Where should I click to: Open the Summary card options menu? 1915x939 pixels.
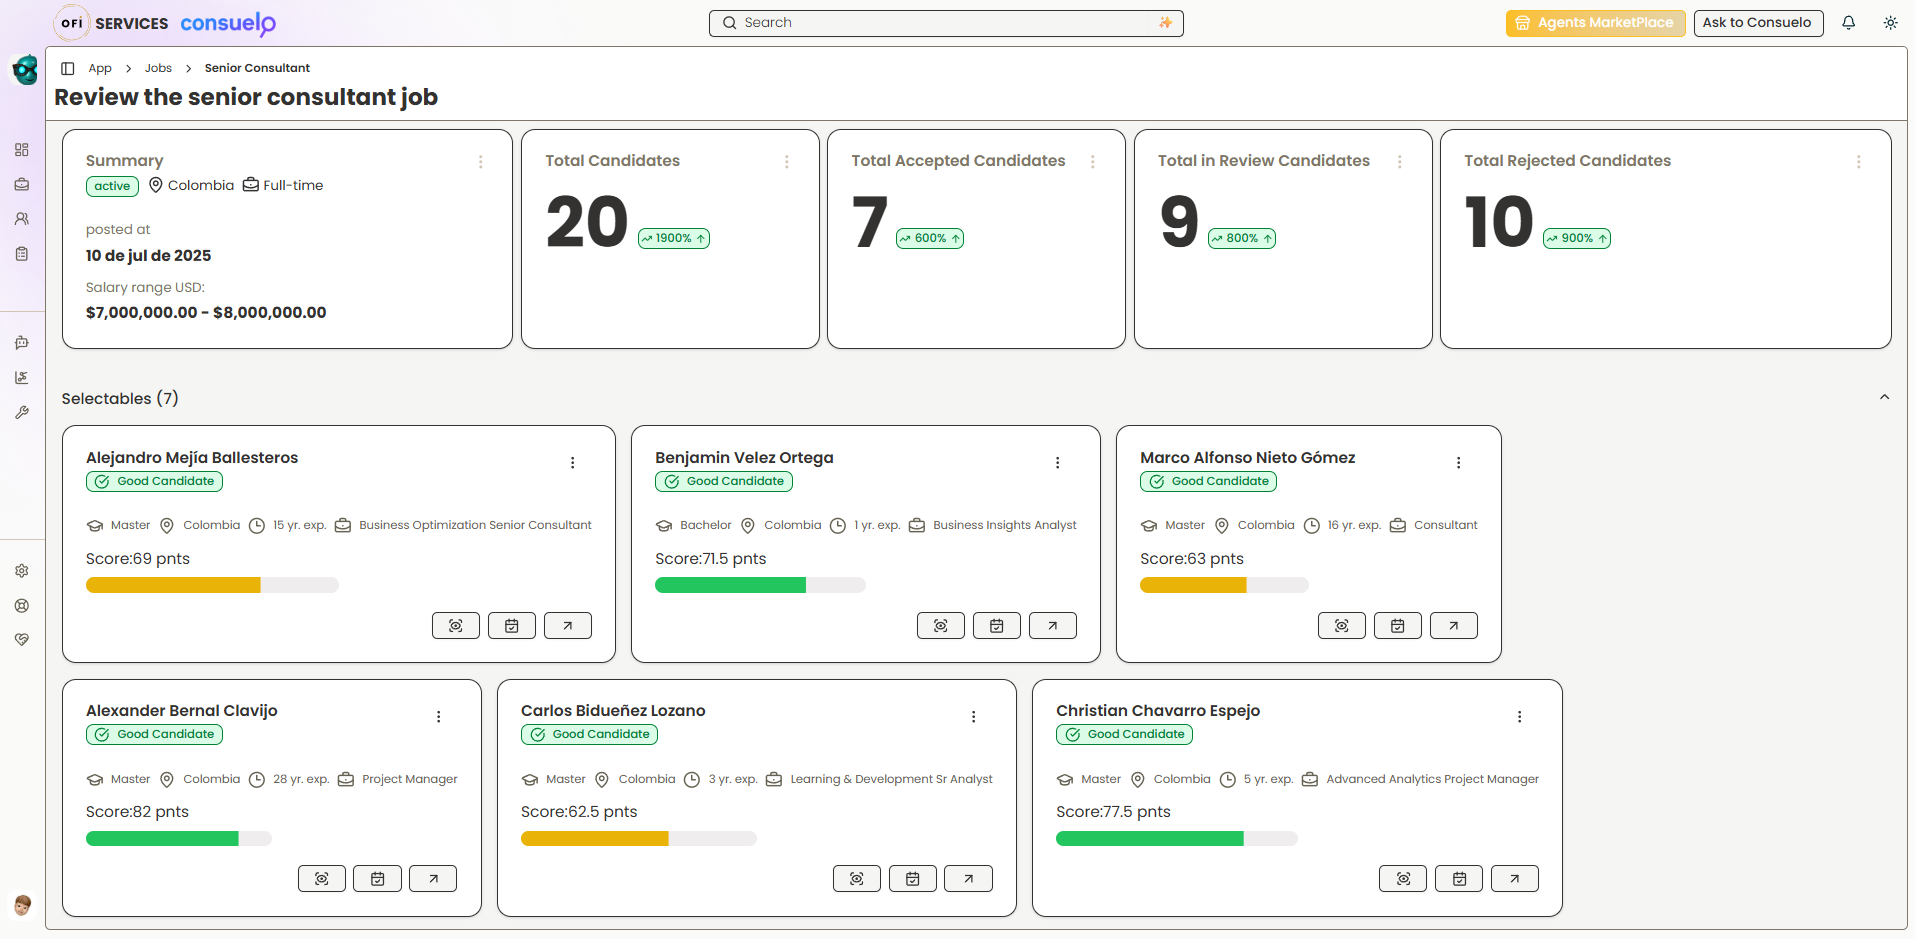[x=480, y=162]
